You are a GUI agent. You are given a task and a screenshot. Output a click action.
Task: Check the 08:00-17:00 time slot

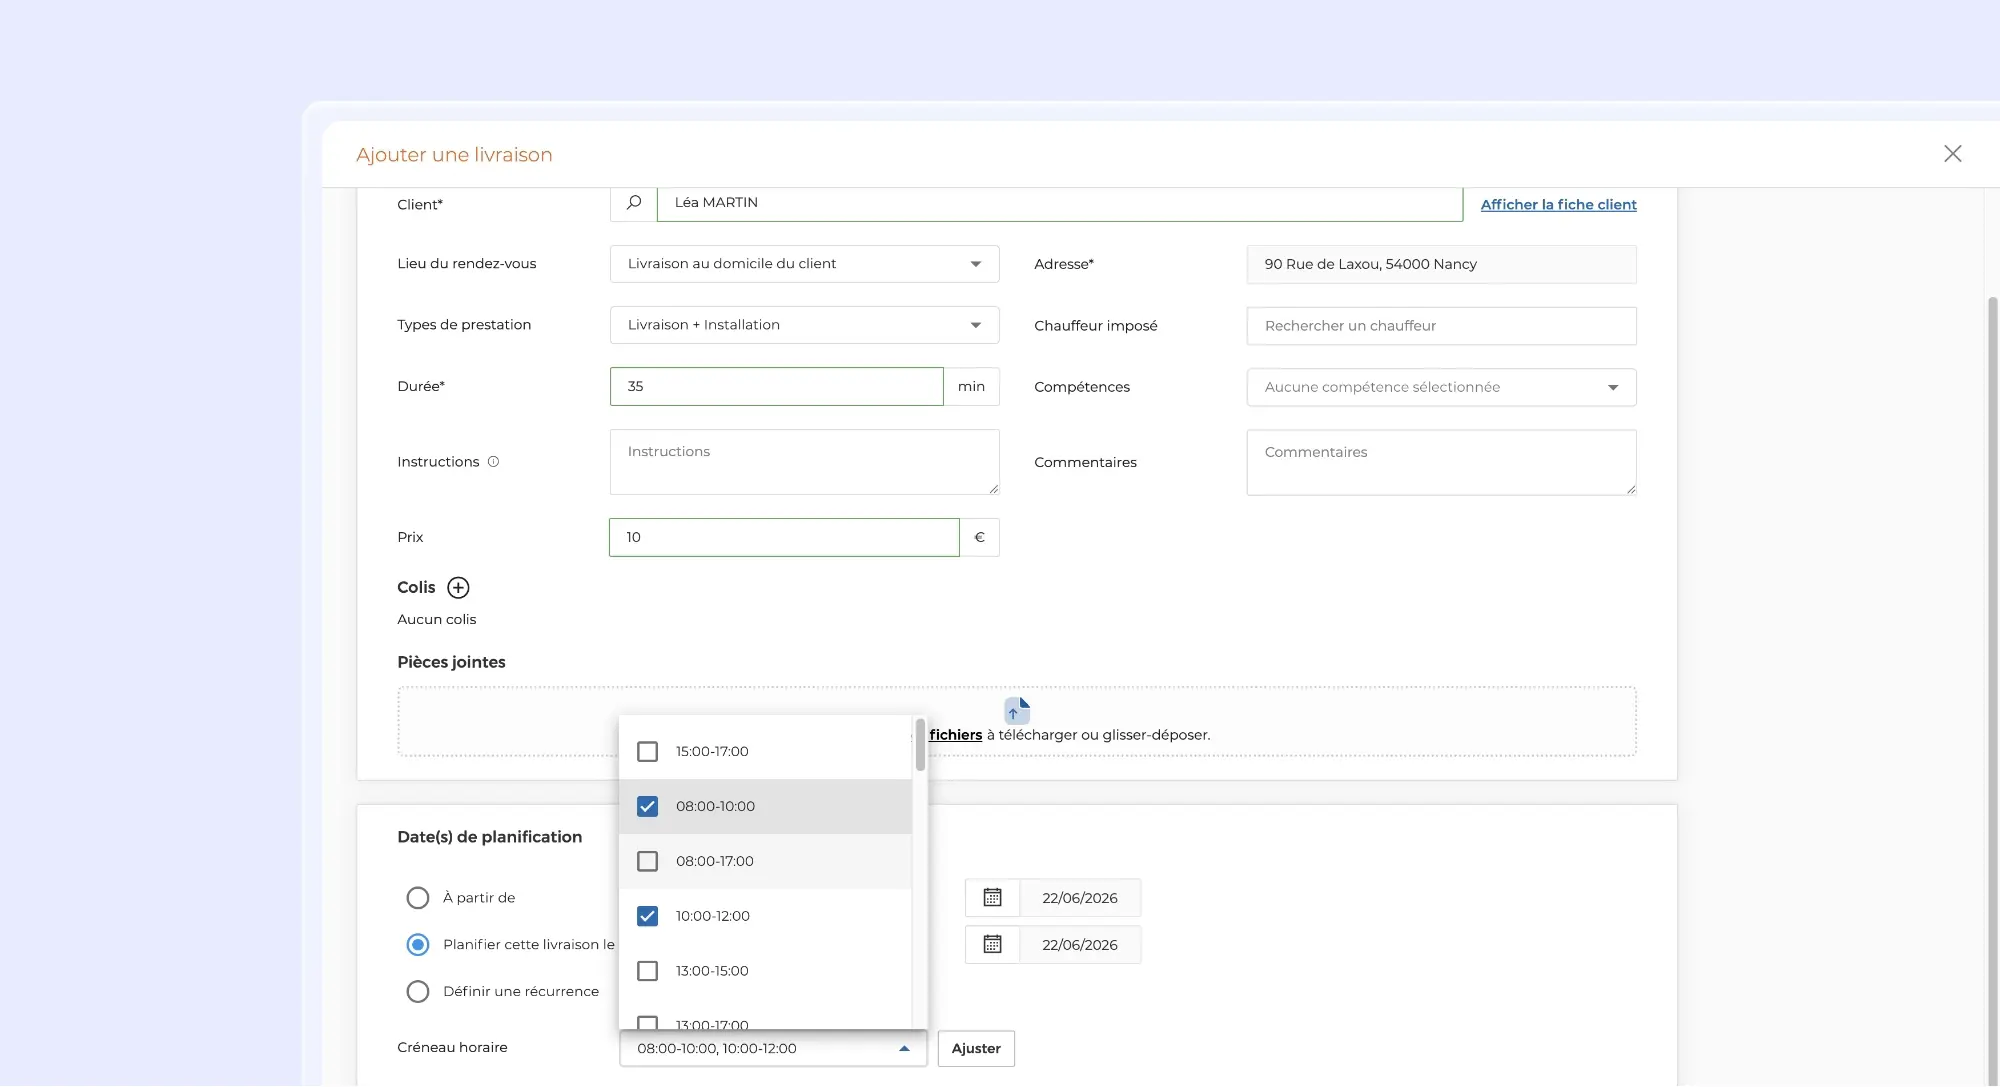(647, 862)
